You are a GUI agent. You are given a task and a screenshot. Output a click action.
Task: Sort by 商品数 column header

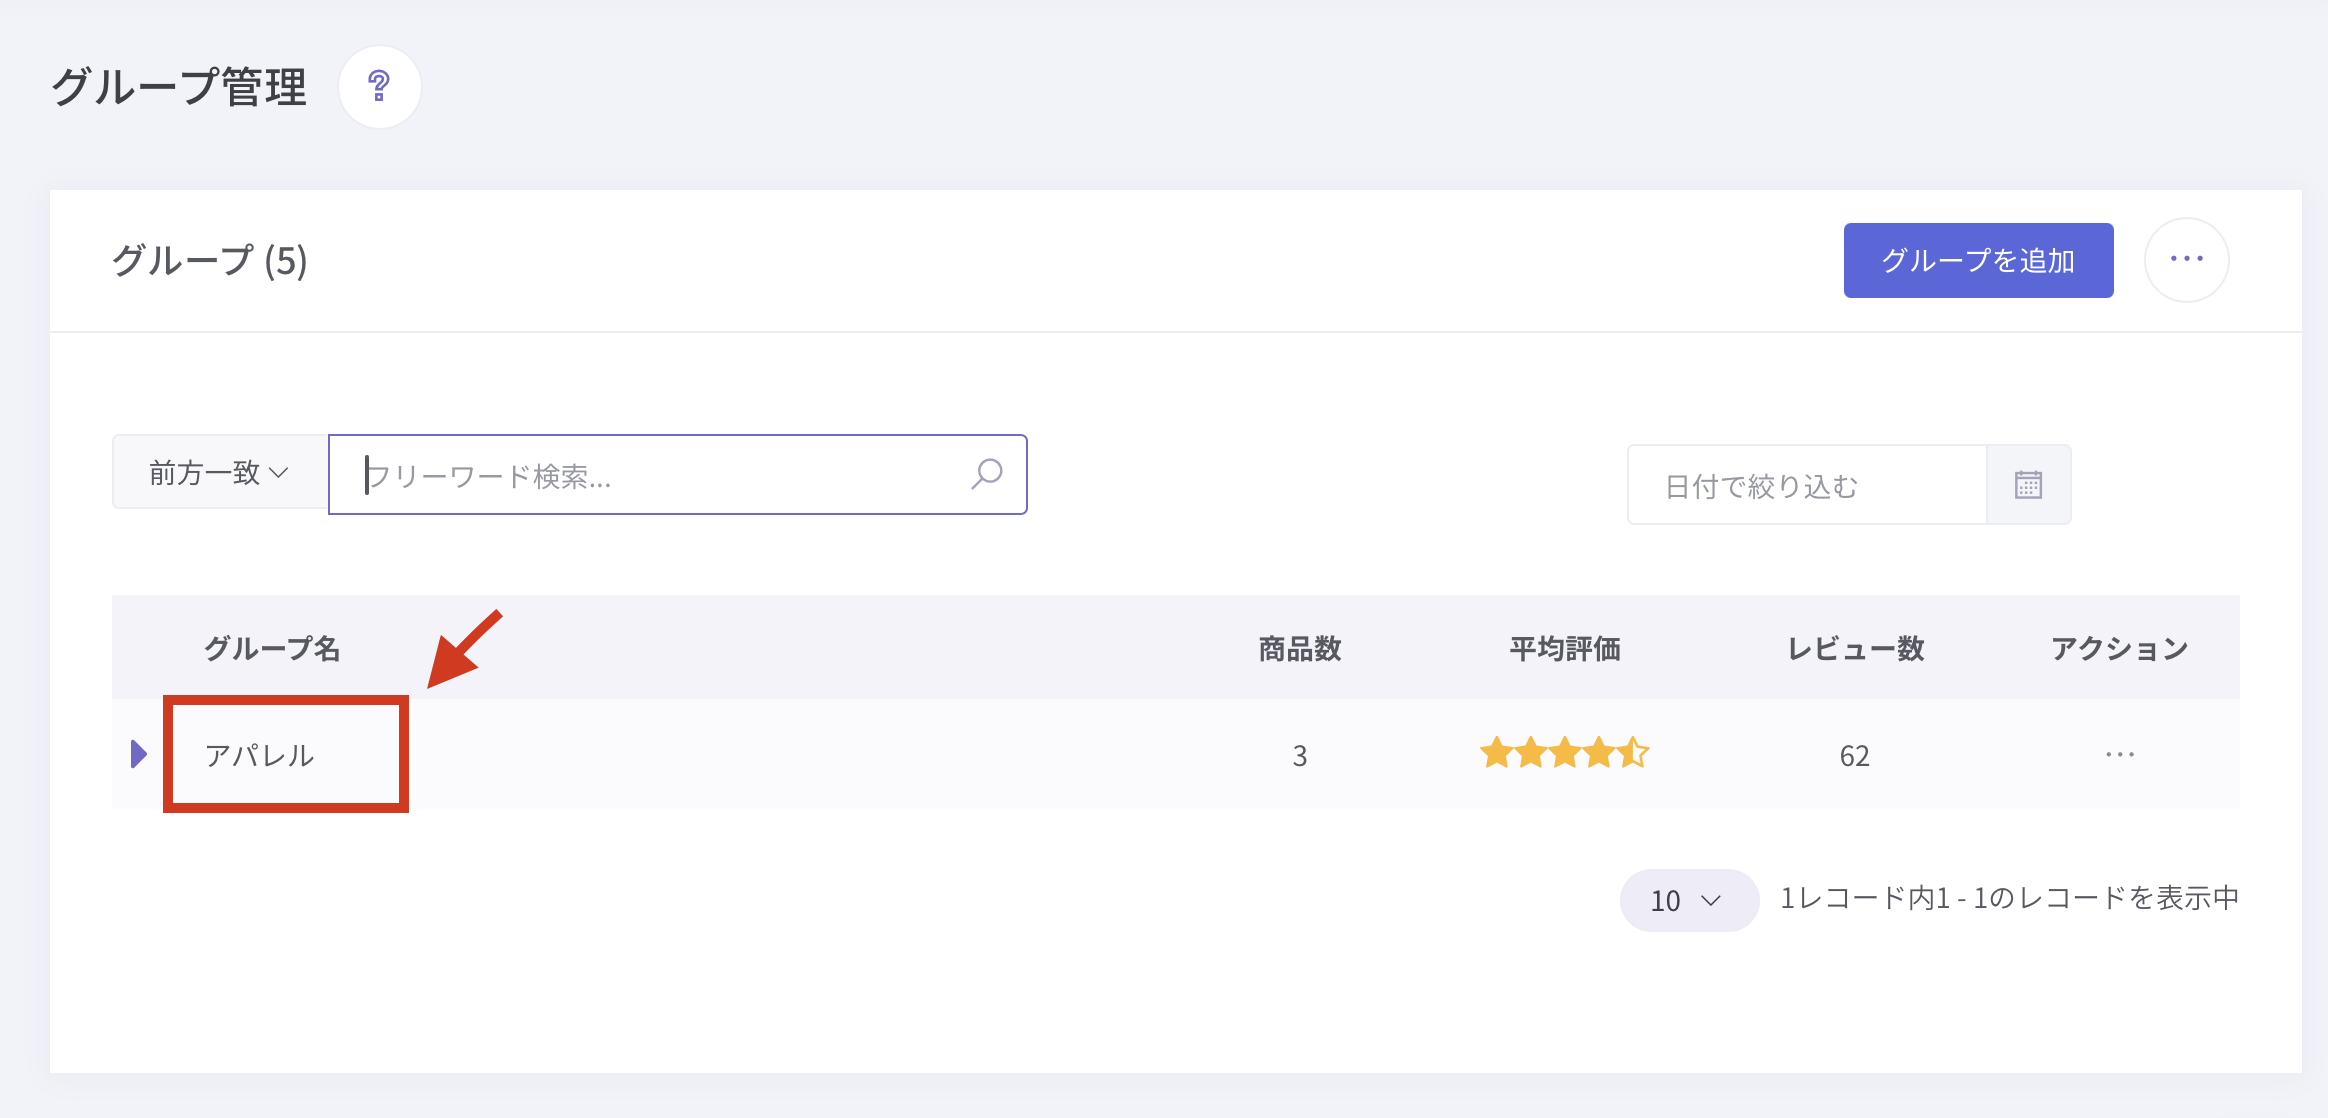[x=1299, y=649]
